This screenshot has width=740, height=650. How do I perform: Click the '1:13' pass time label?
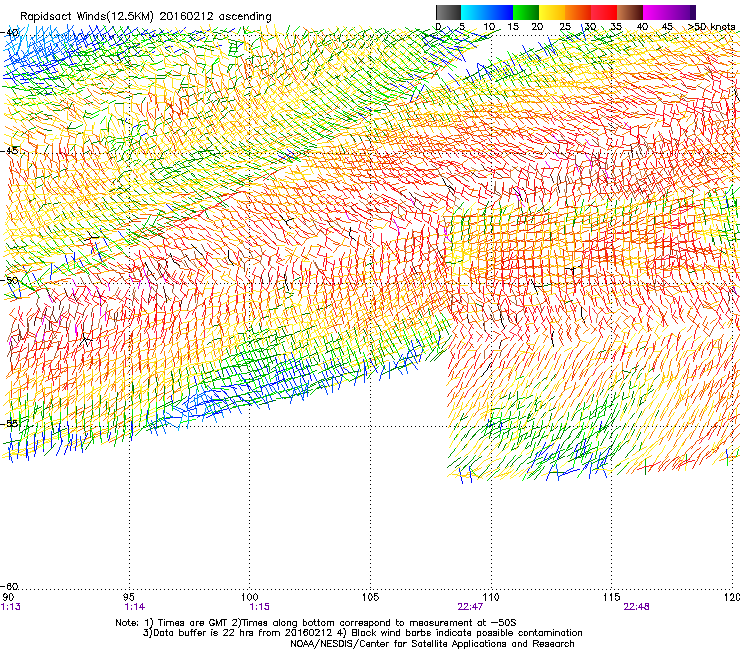tap(10, 607)
